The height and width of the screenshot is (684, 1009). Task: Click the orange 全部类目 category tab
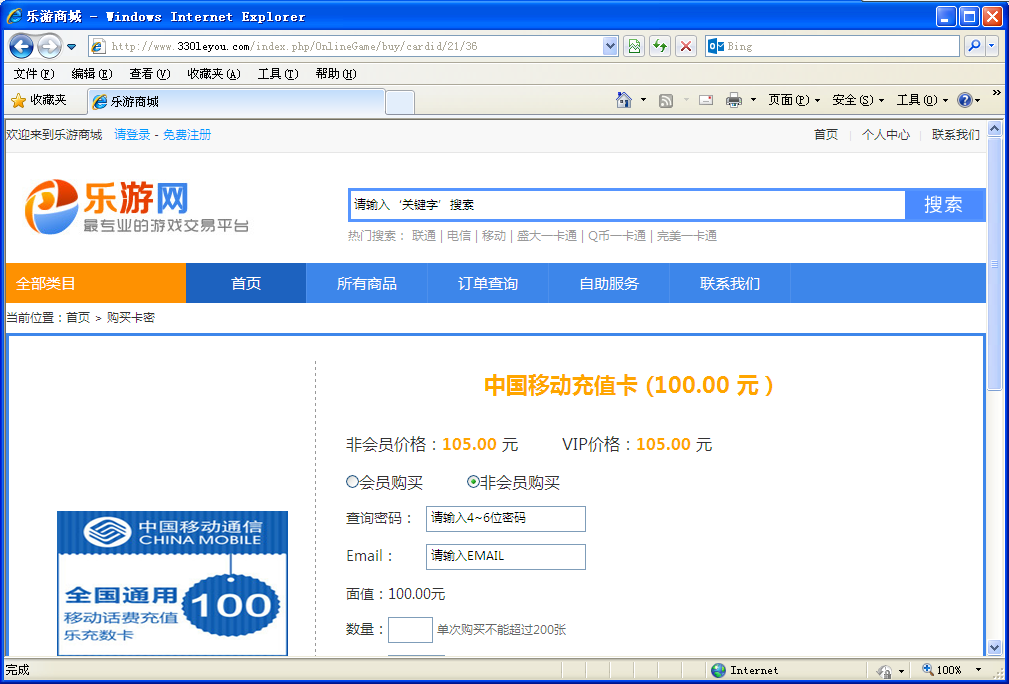(x=95, y=283)
